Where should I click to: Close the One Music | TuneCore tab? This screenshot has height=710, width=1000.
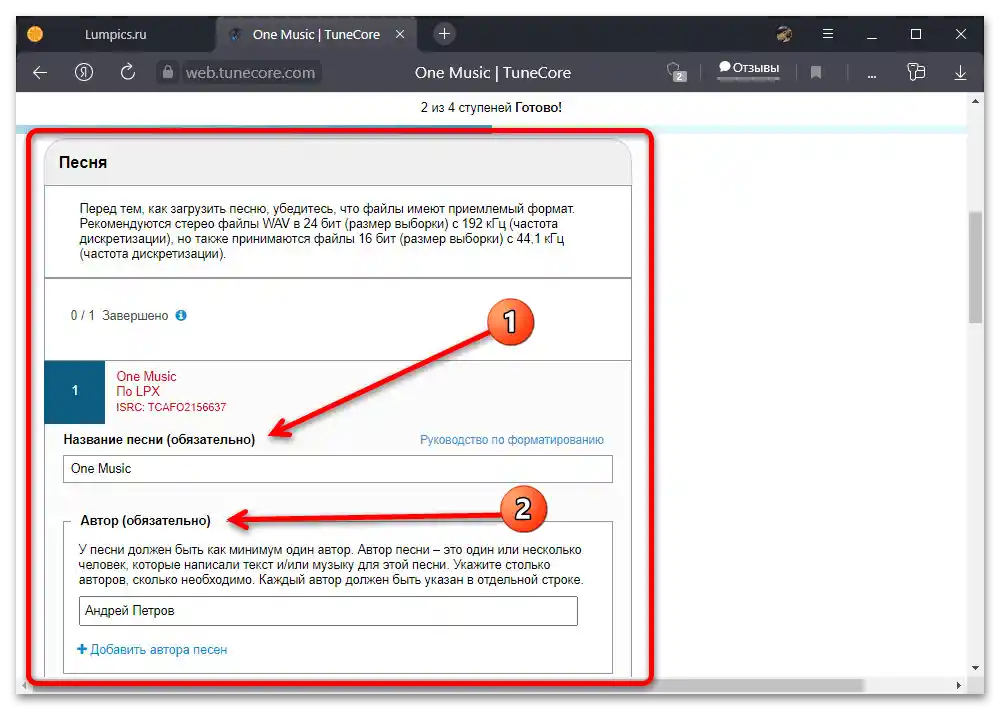coord(400,34)
